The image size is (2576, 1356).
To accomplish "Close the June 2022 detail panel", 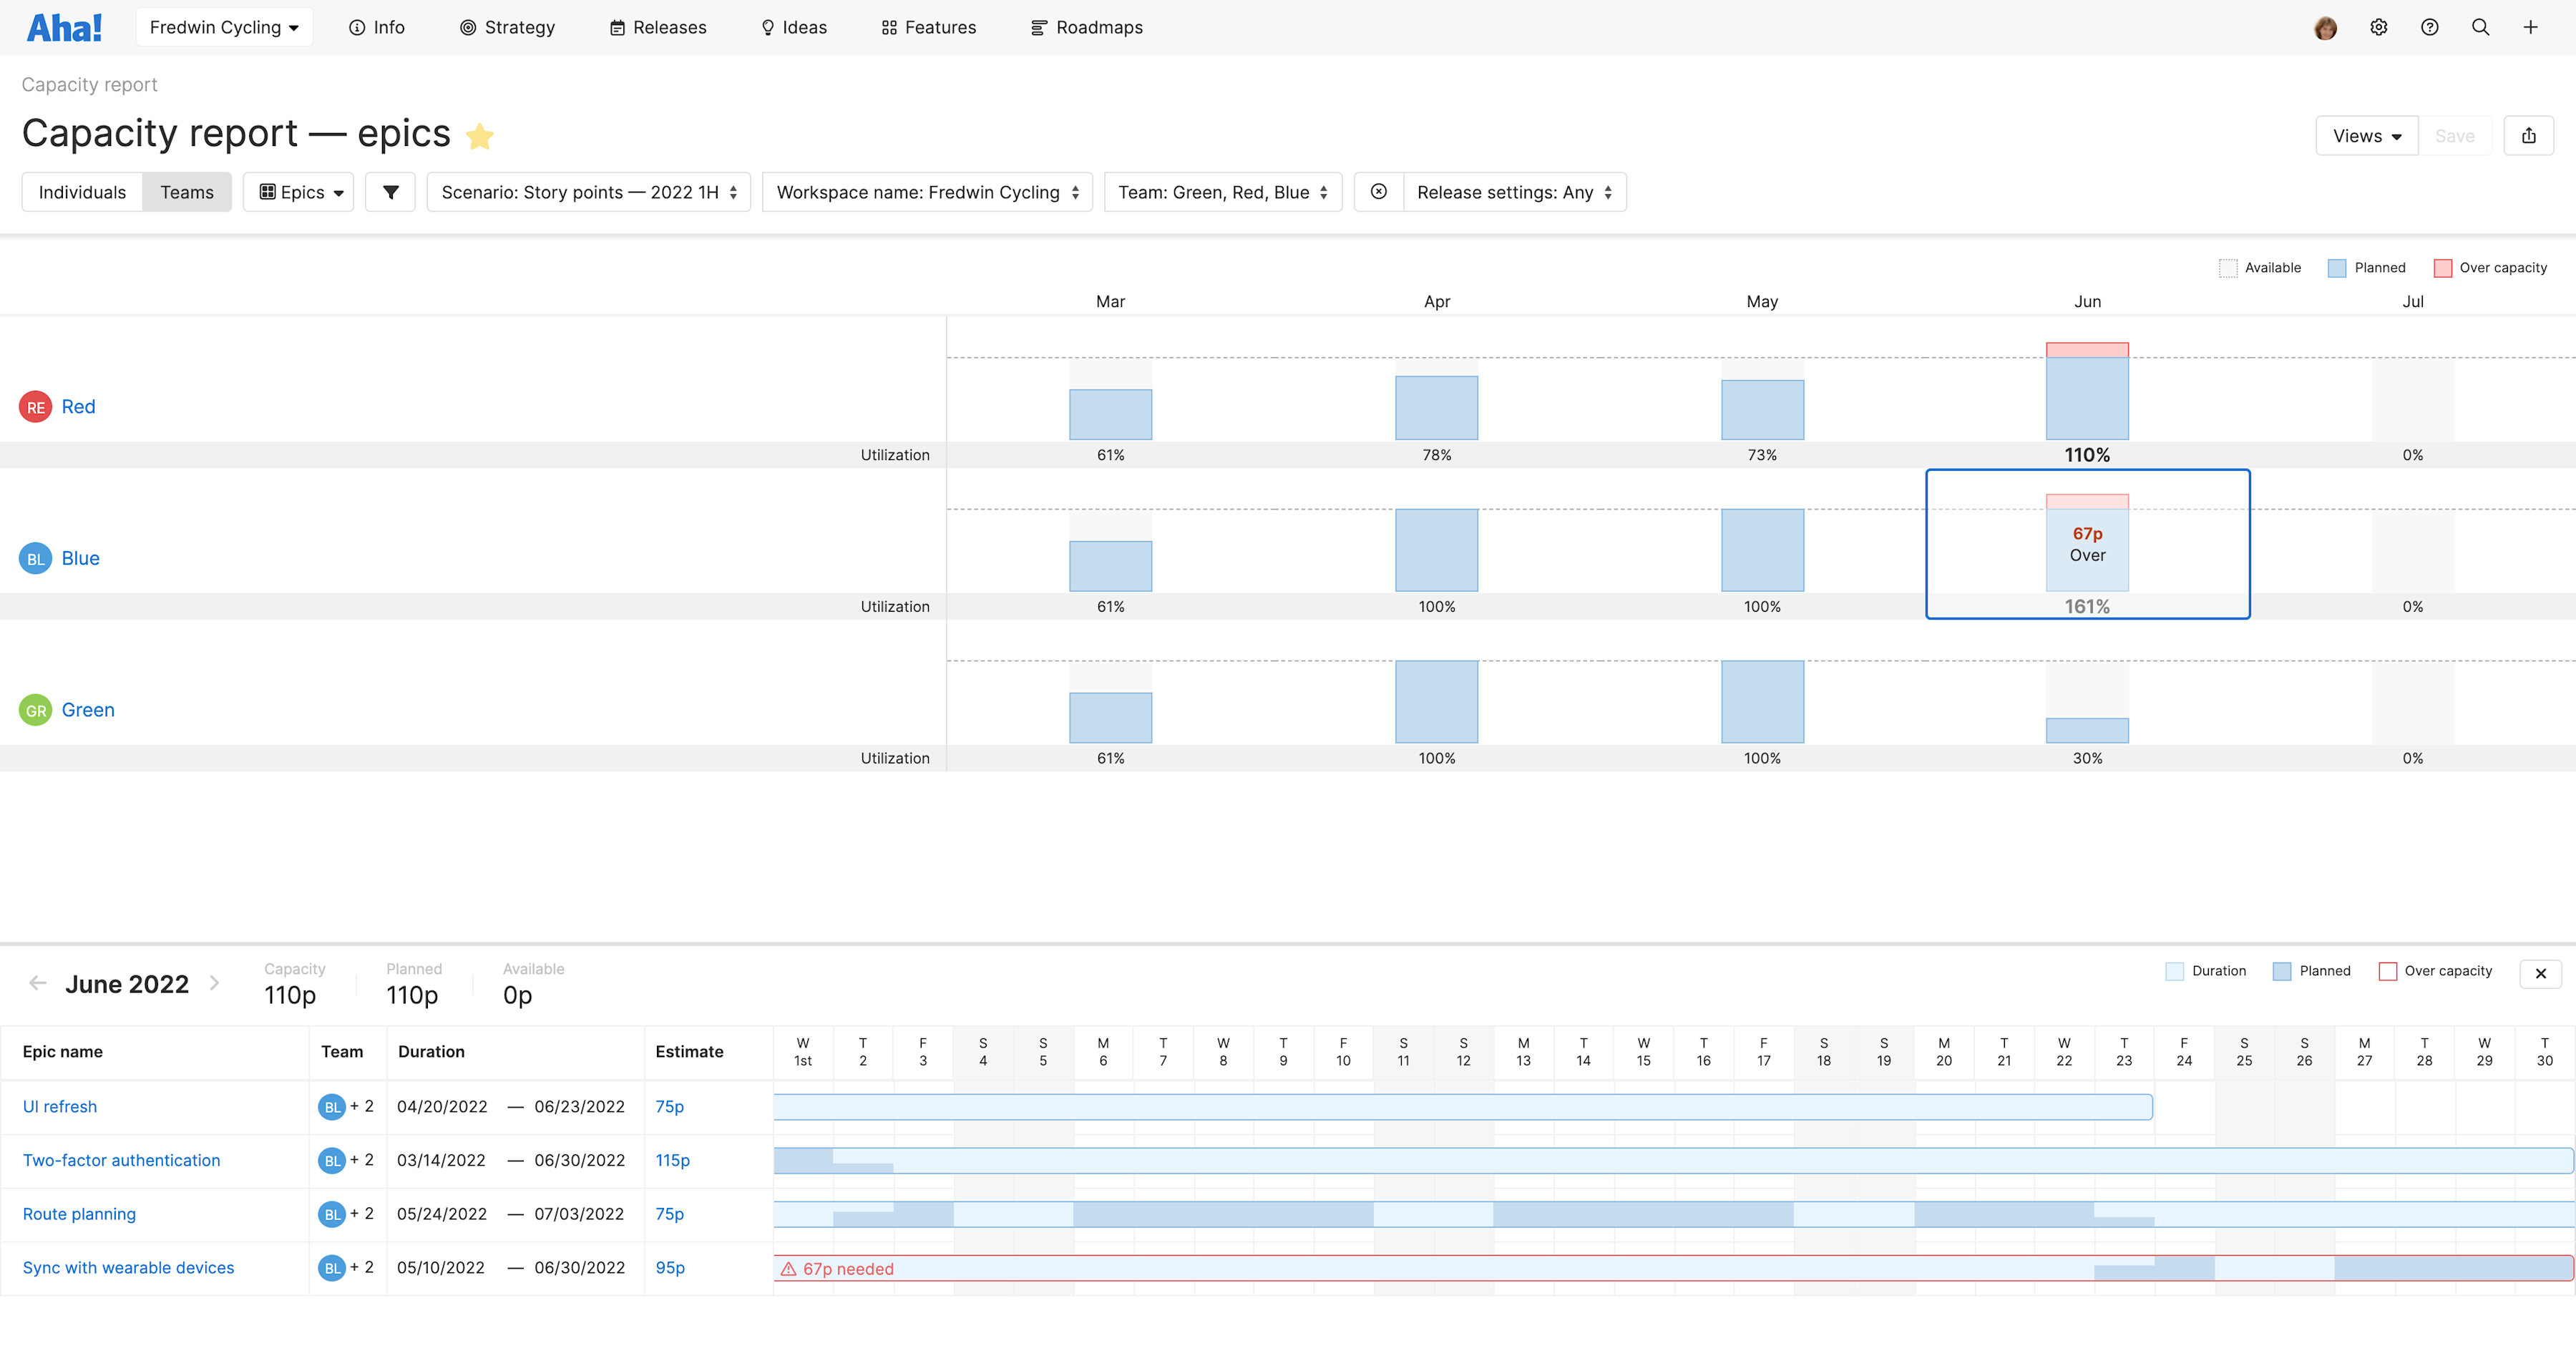I will (x=2540, y=973).
